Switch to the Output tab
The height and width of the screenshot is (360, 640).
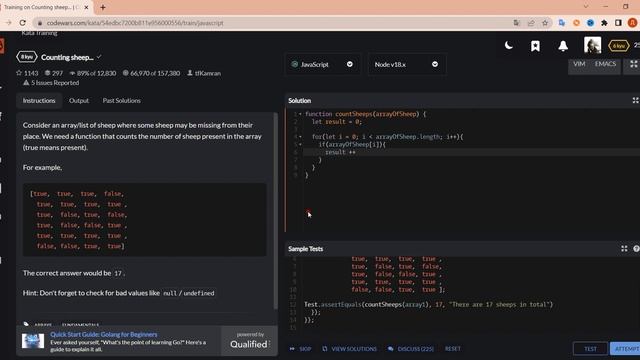[x=79, y=100]
